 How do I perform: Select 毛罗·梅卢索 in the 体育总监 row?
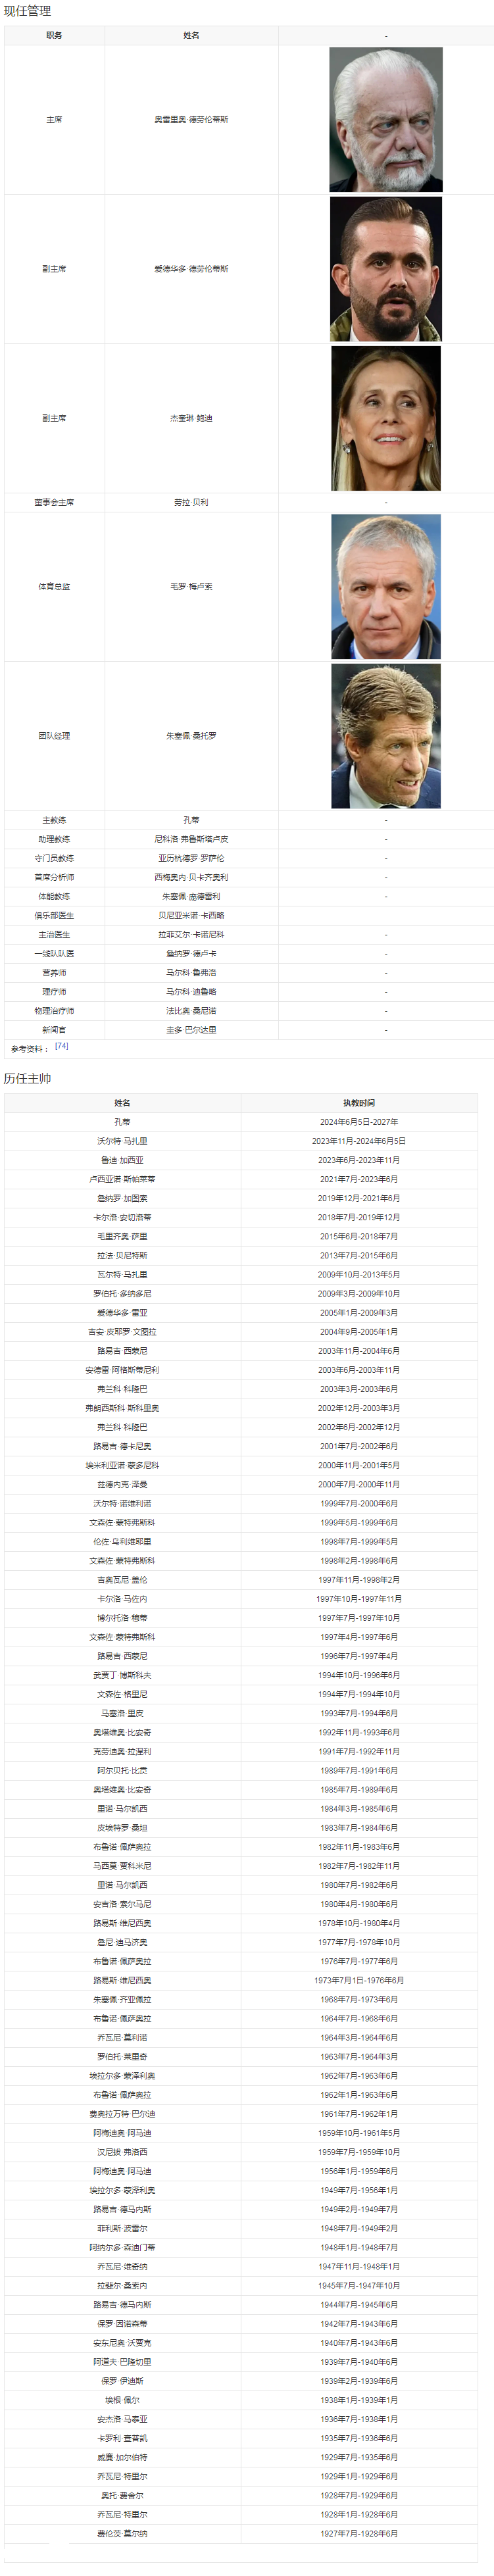tap(191, 587)
